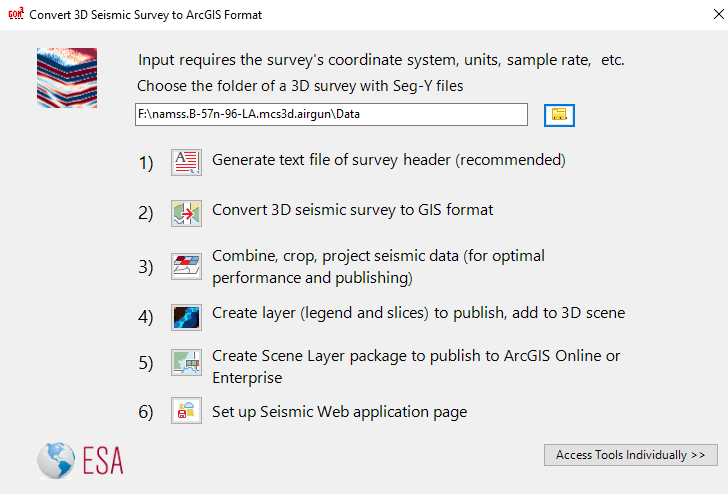728x494 pixels.
Task: Click the seismic layers thumbnail image
Action: click(67, 78)
